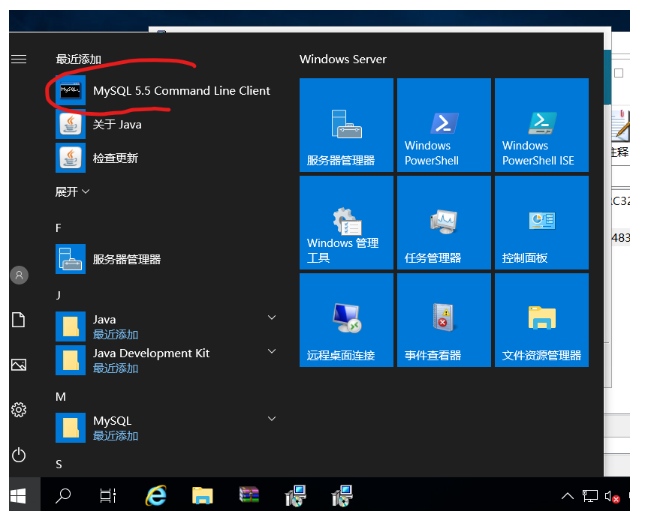Click the 'M' letter group header
Viewport: 649px width, 527px height.
[60, 397]
